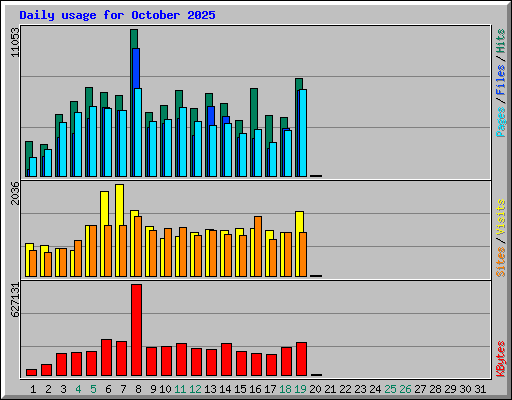Select the yellow Visits bar for day 6

tap(104, 208)
